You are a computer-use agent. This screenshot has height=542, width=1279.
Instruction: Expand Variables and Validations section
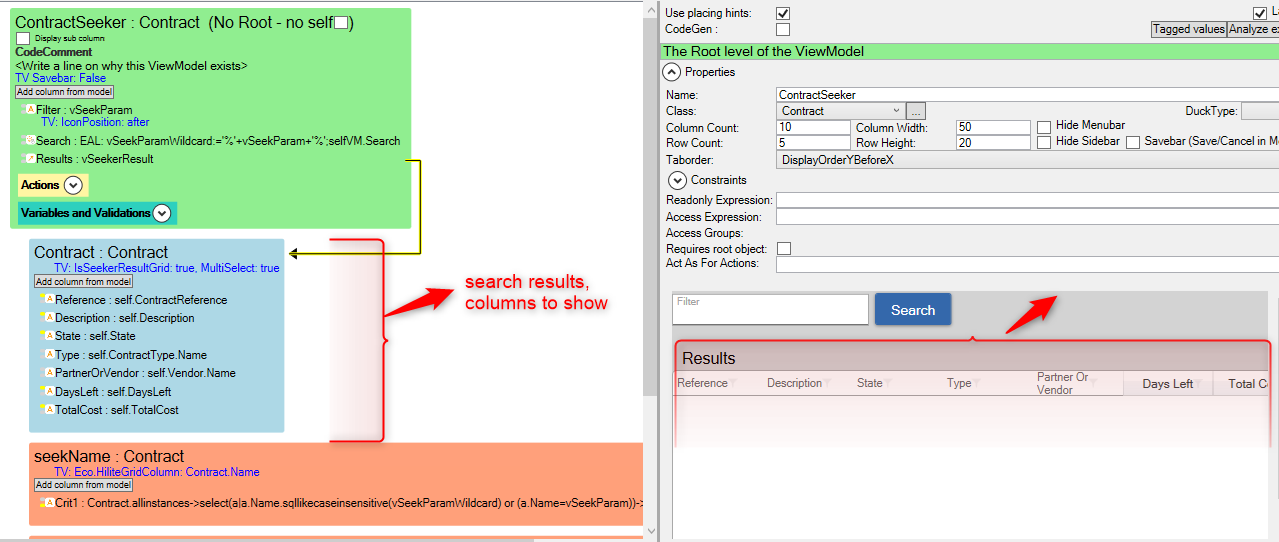point(162,213)
